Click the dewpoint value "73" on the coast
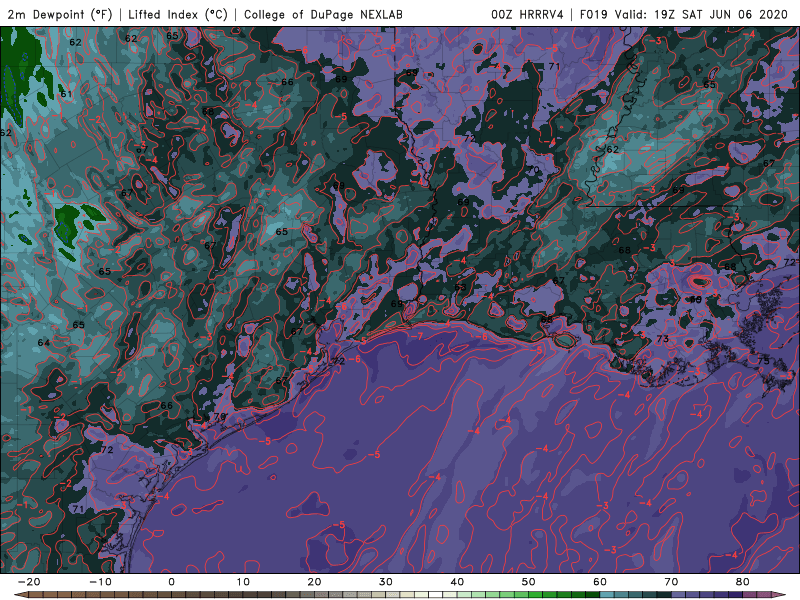 coord(662,339)
